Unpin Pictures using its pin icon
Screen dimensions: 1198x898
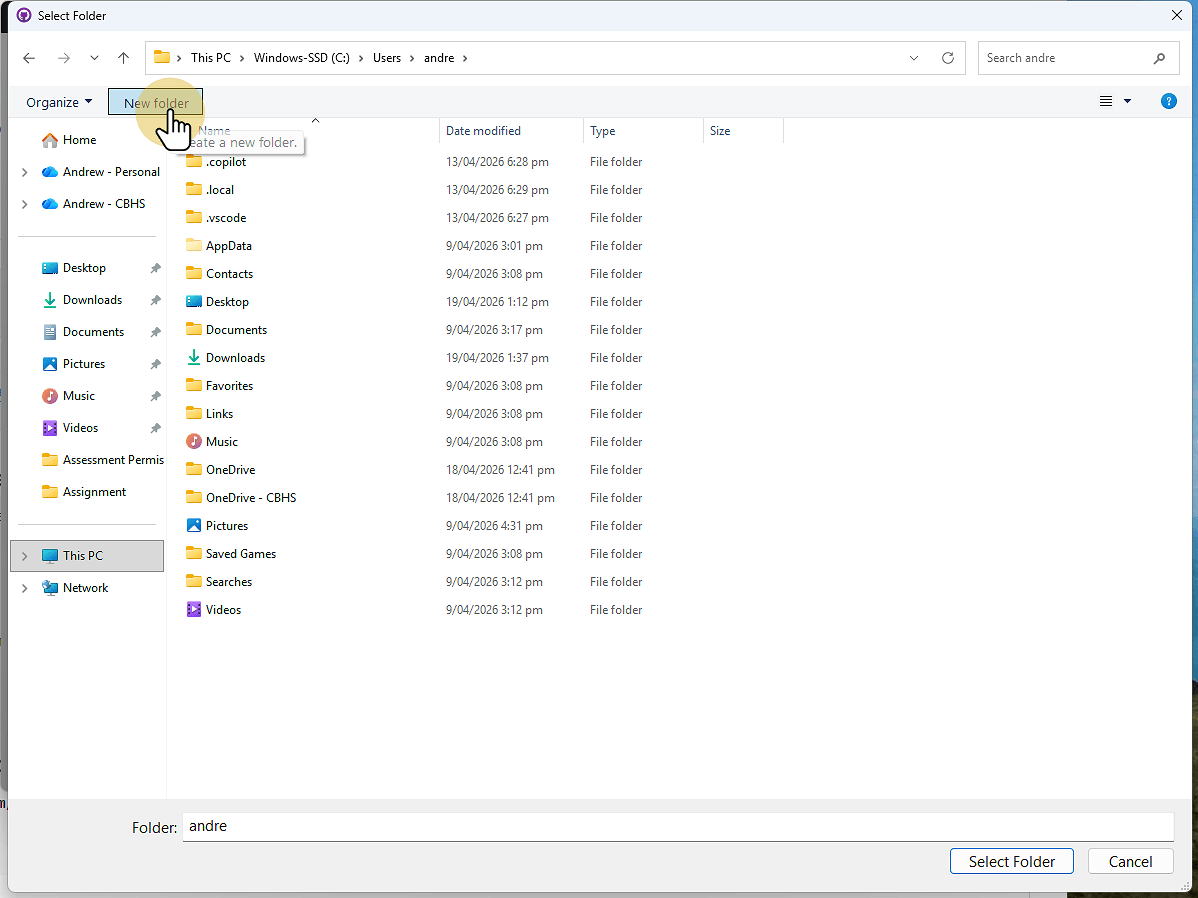[153, 363]
